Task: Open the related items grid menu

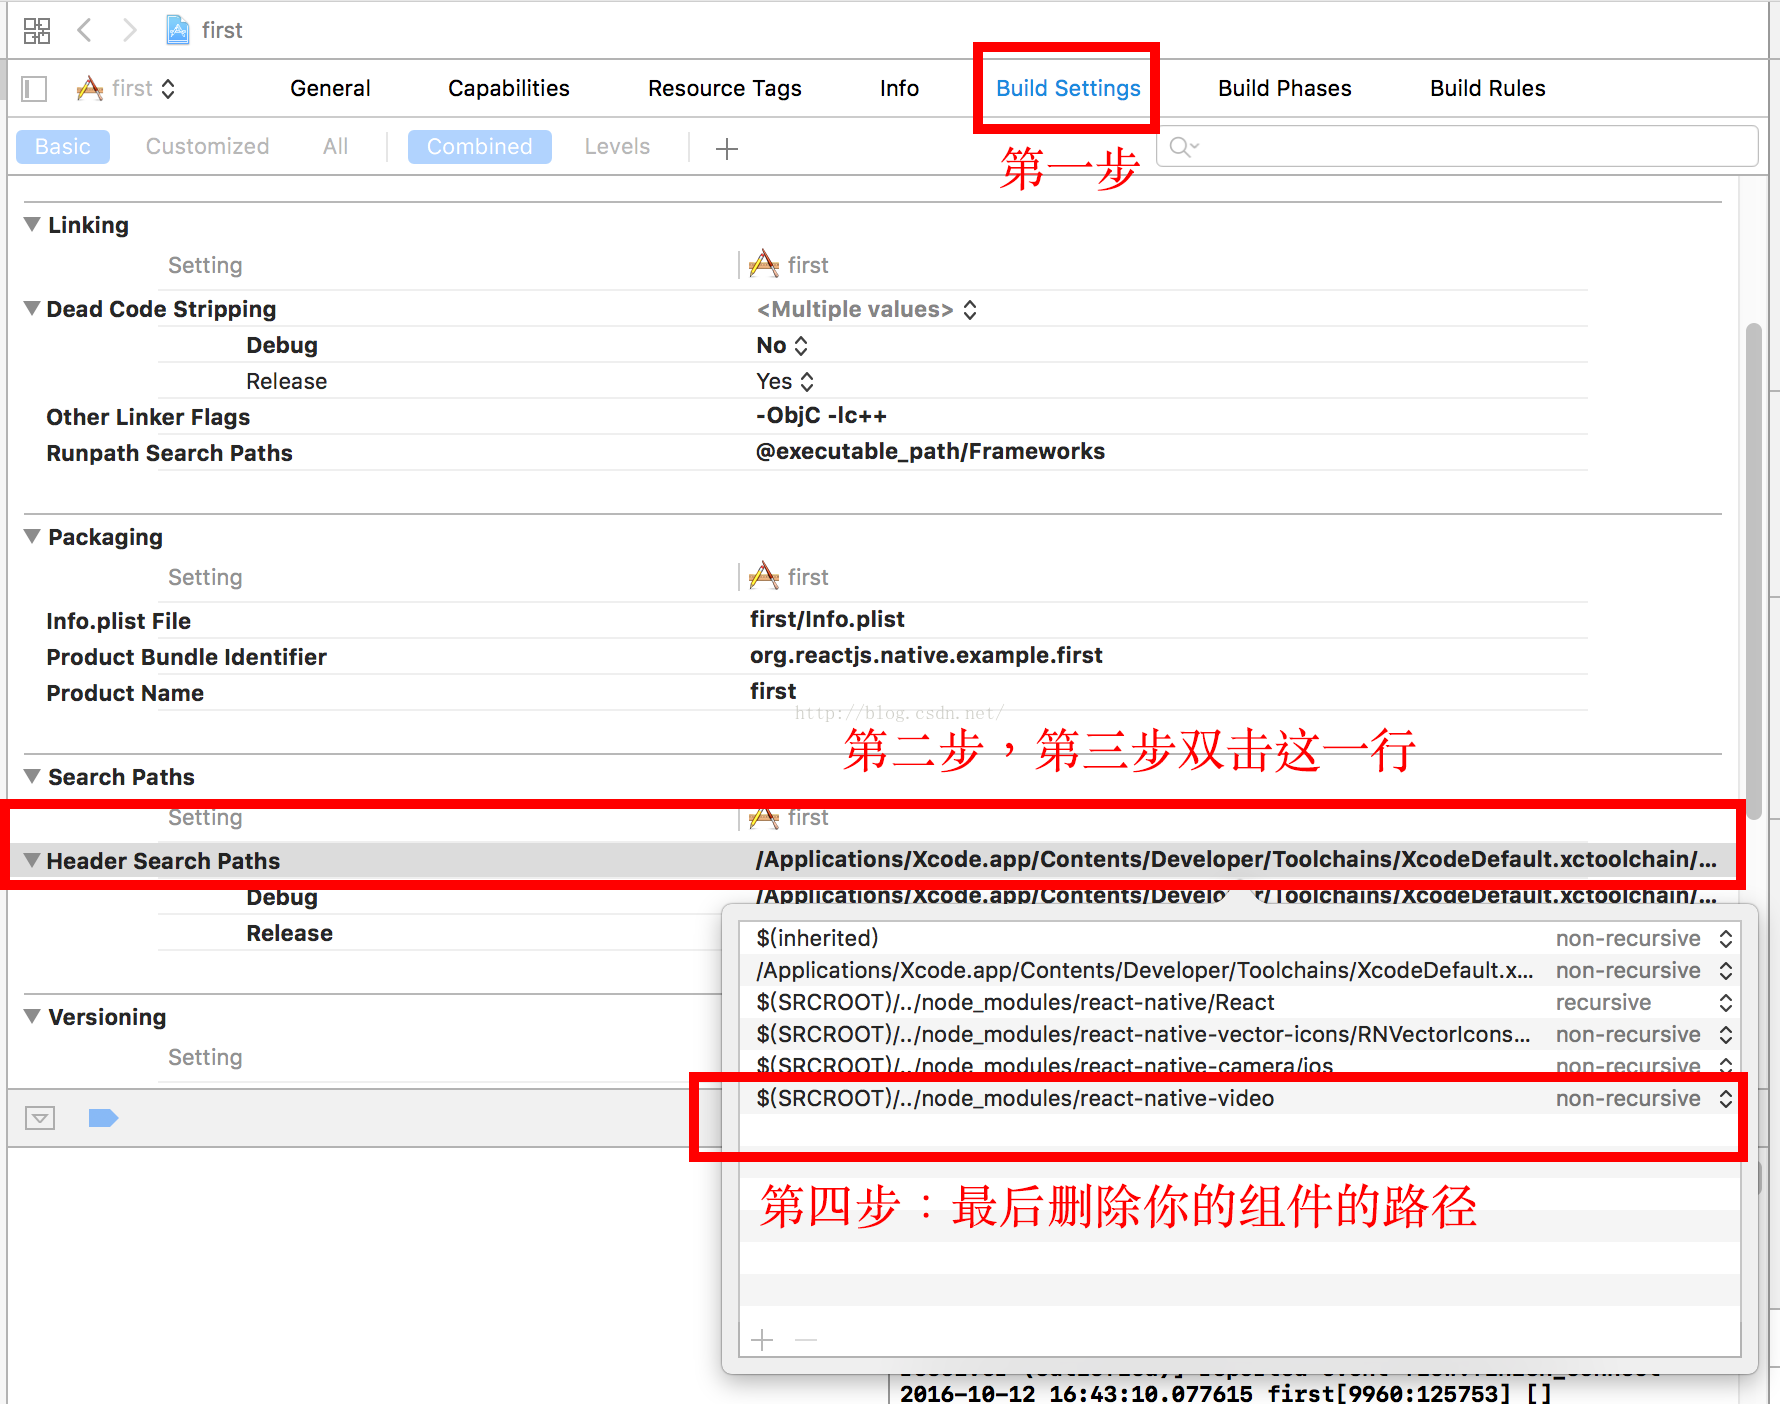Action: [37, 31]
